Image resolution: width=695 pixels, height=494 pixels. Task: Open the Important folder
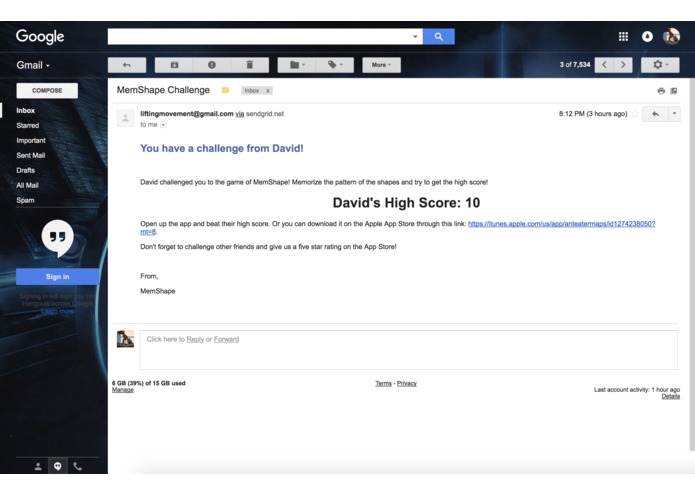31,140
